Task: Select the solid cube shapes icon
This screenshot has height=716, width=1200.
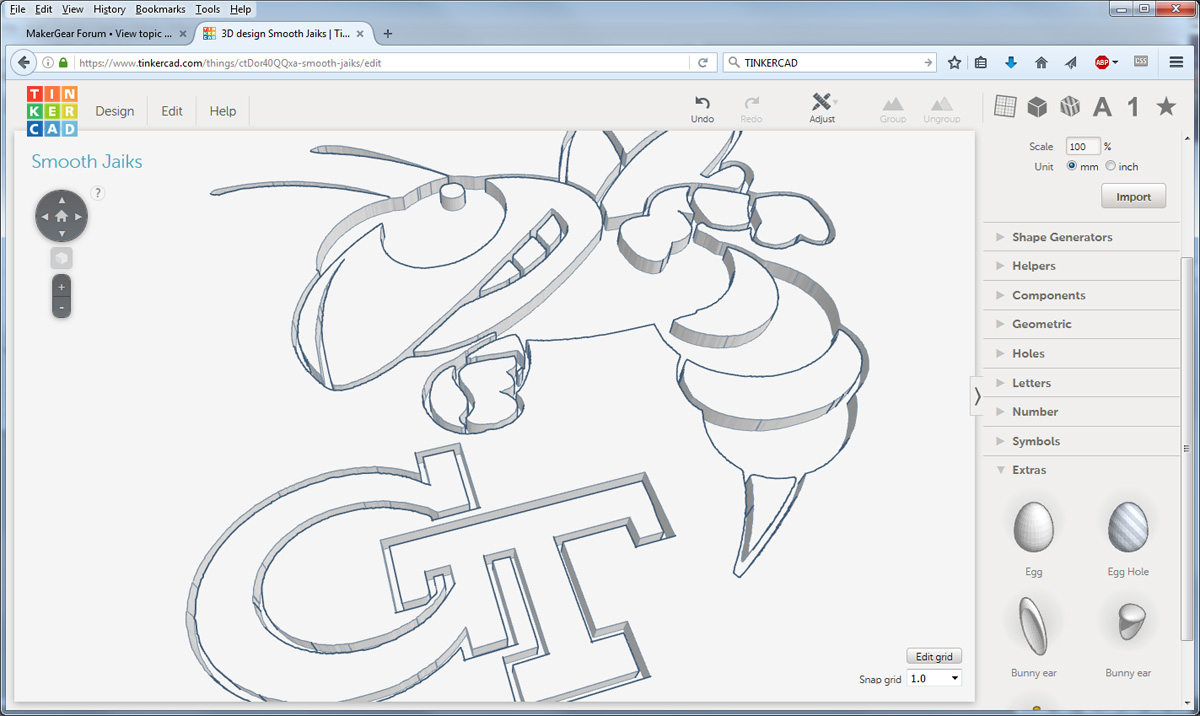Action: (x=1038, y=106)
